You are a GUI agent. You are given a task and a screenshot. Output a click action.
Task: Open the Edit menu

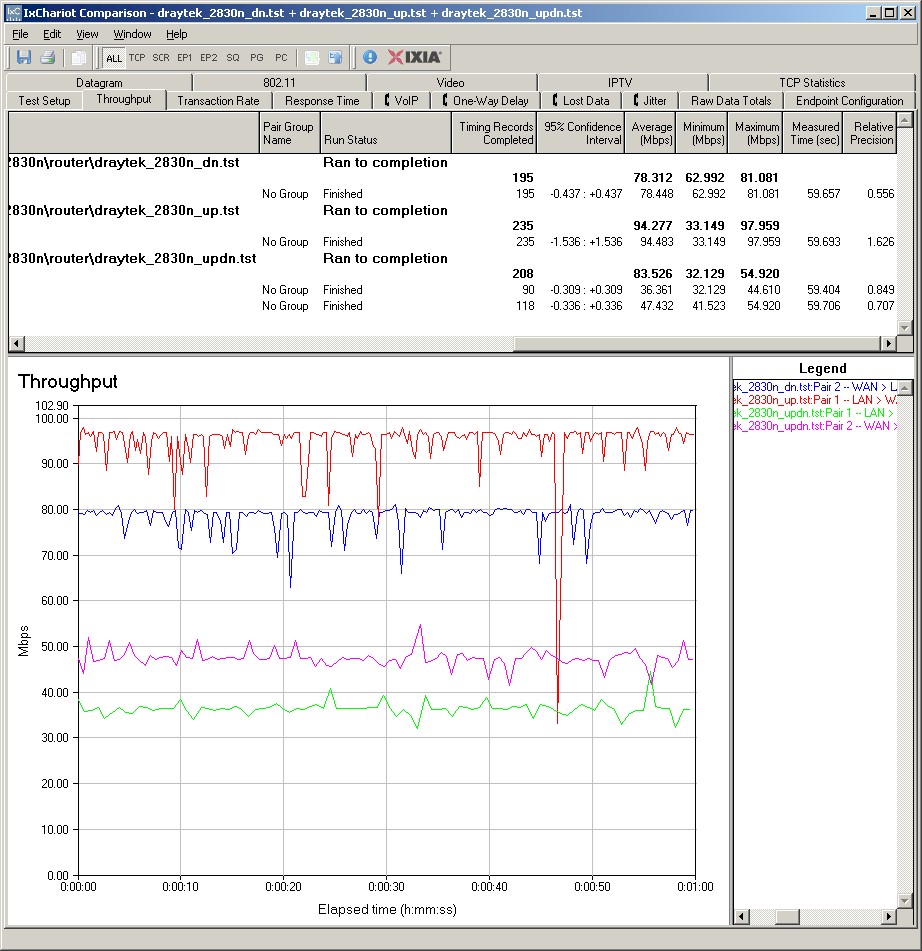(52, 34)
